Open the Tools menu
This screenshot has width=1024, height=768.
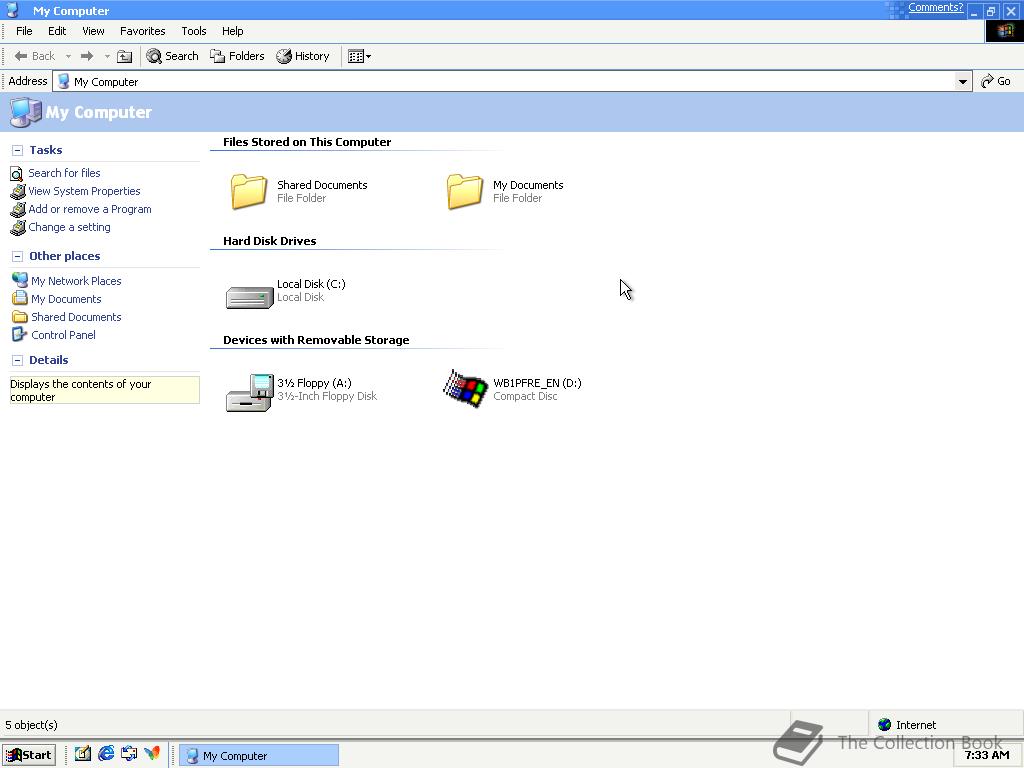pyautogui.click(x=194, y=31)
